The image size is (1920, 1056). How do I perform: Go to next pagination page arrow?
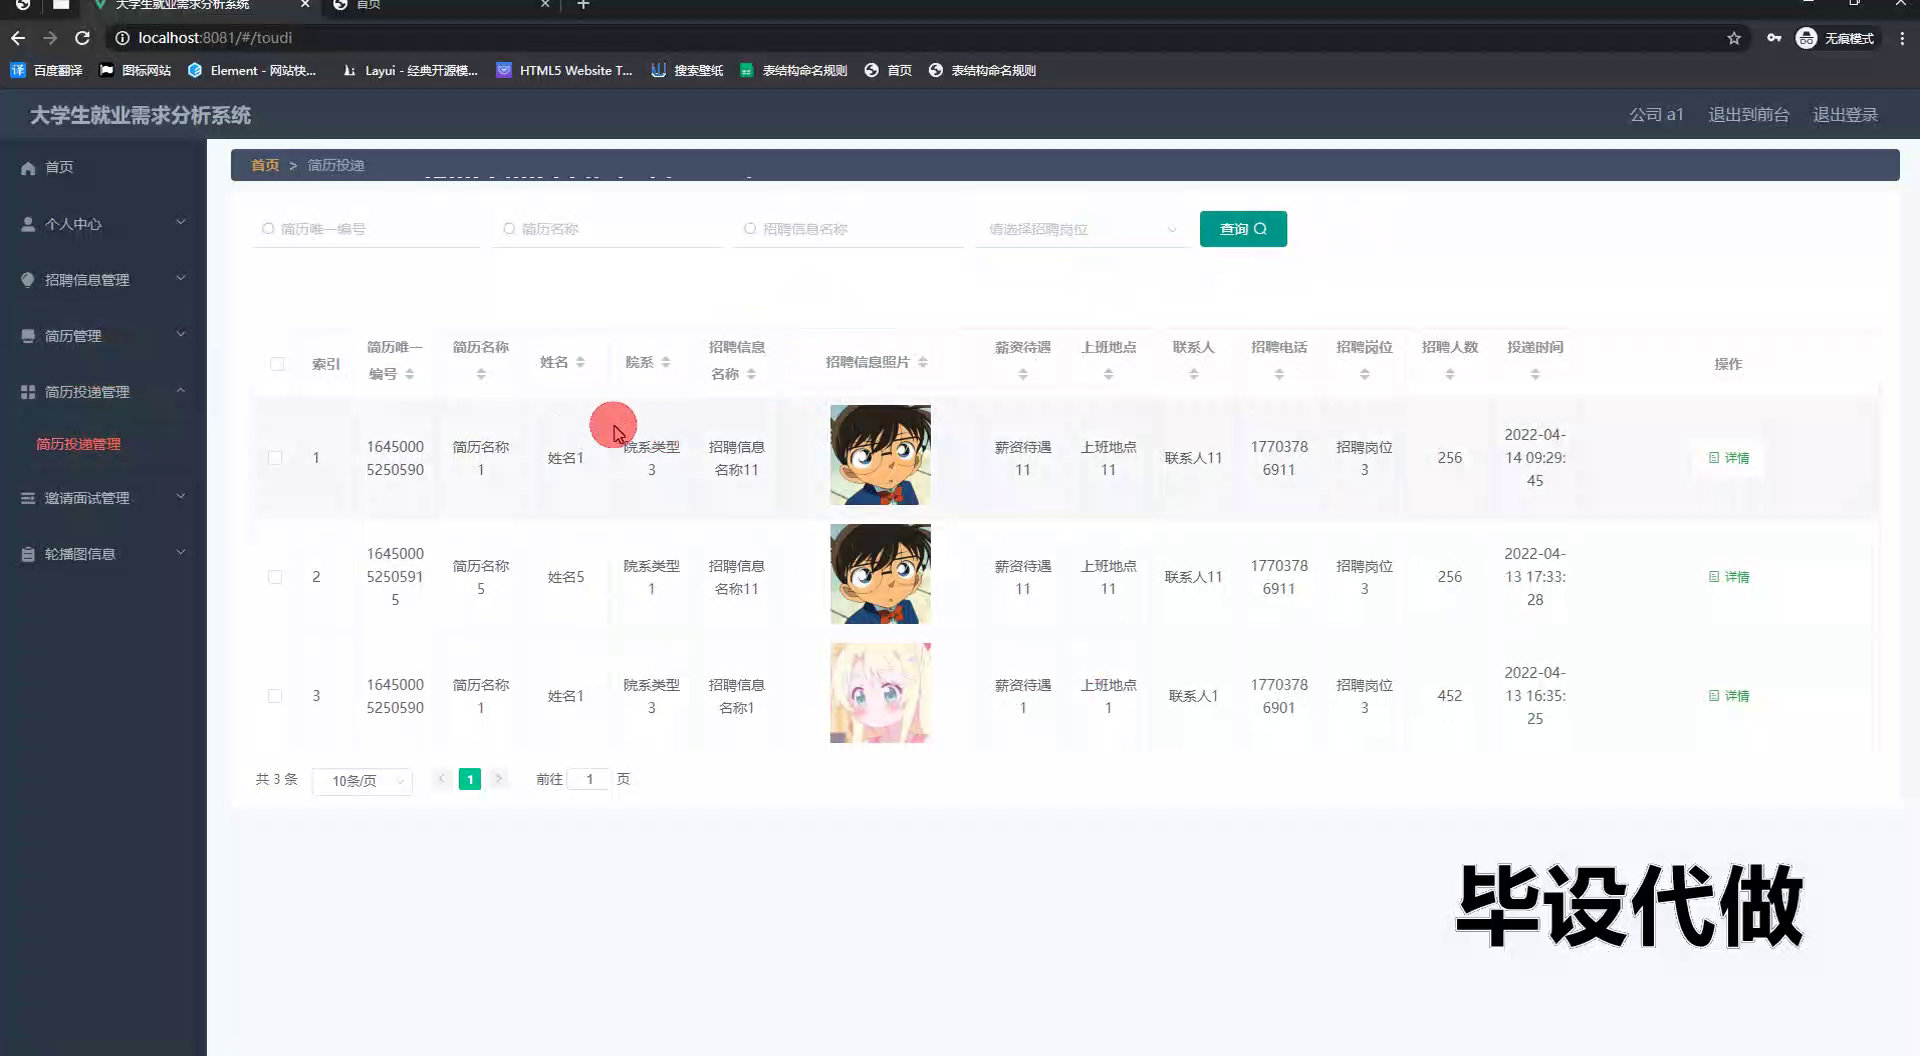point(498,779)
